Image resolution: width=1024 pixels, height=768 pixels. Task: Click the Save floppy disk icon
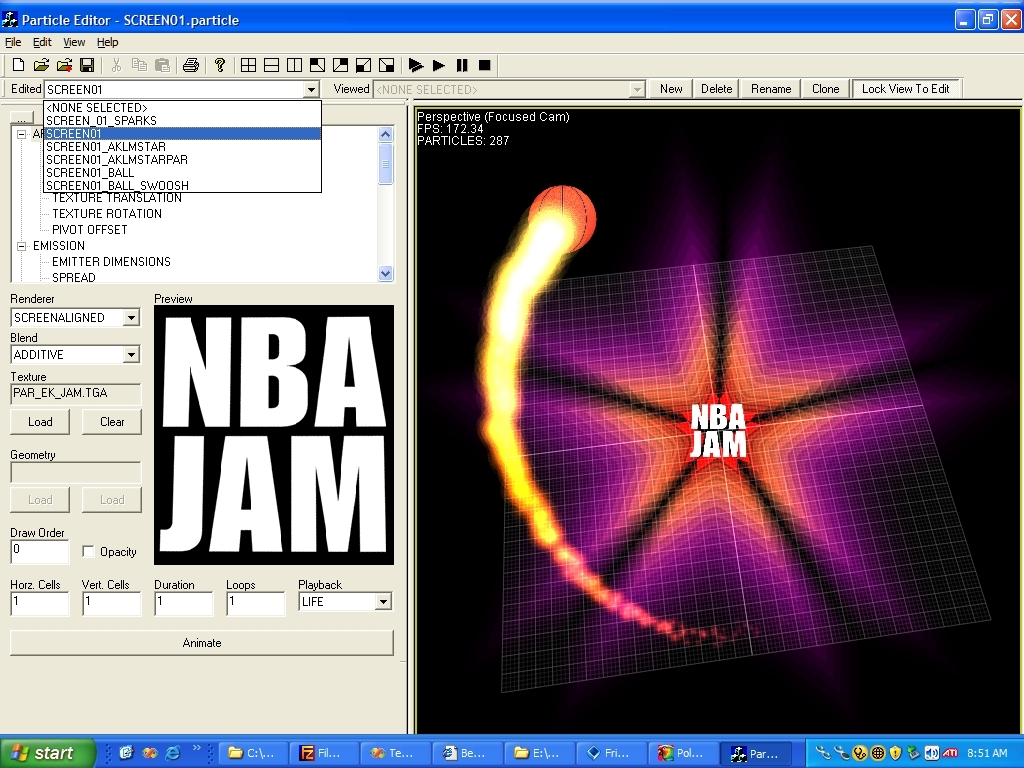[87, 65]
